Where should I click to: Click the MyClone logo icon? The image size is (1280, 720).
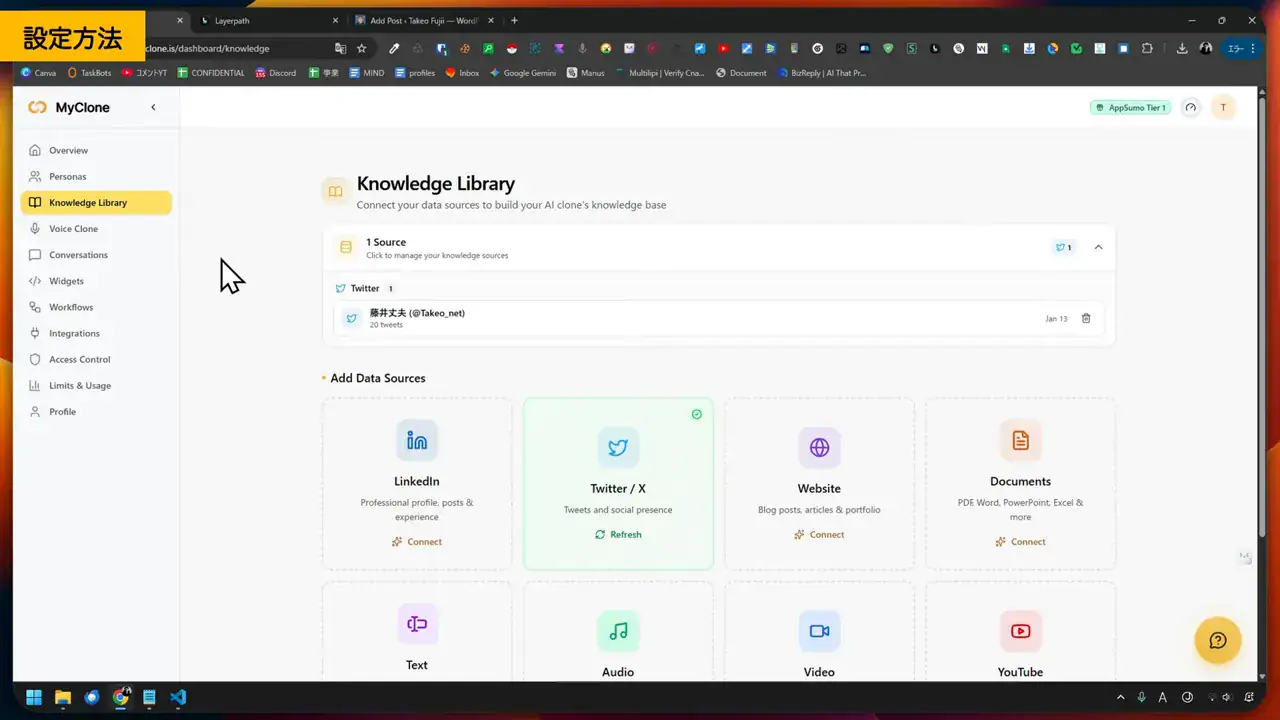coord(37,107)
